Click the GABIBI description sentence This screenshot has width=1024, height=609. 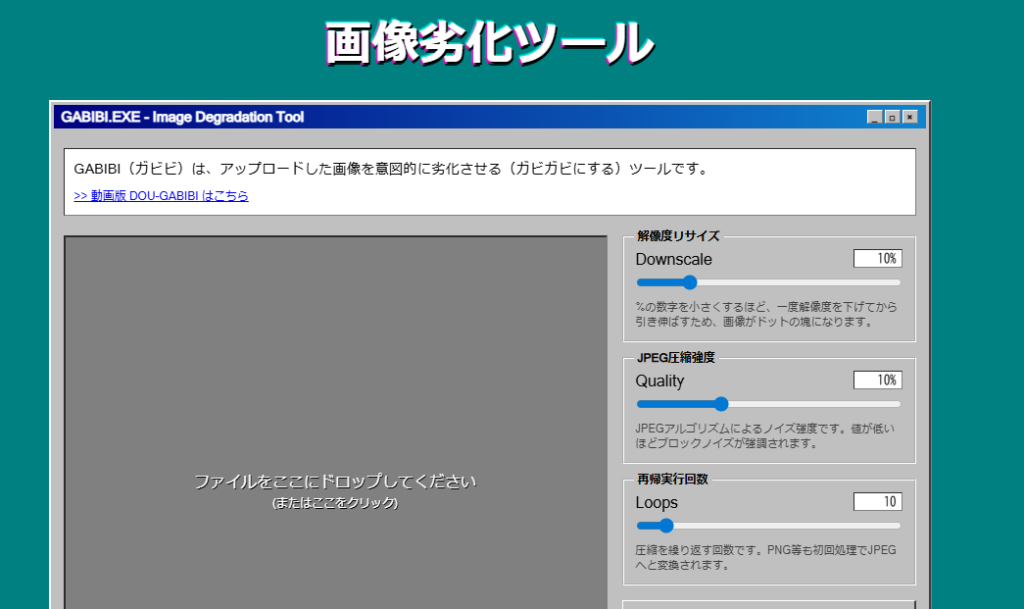(x=391, y=169)
